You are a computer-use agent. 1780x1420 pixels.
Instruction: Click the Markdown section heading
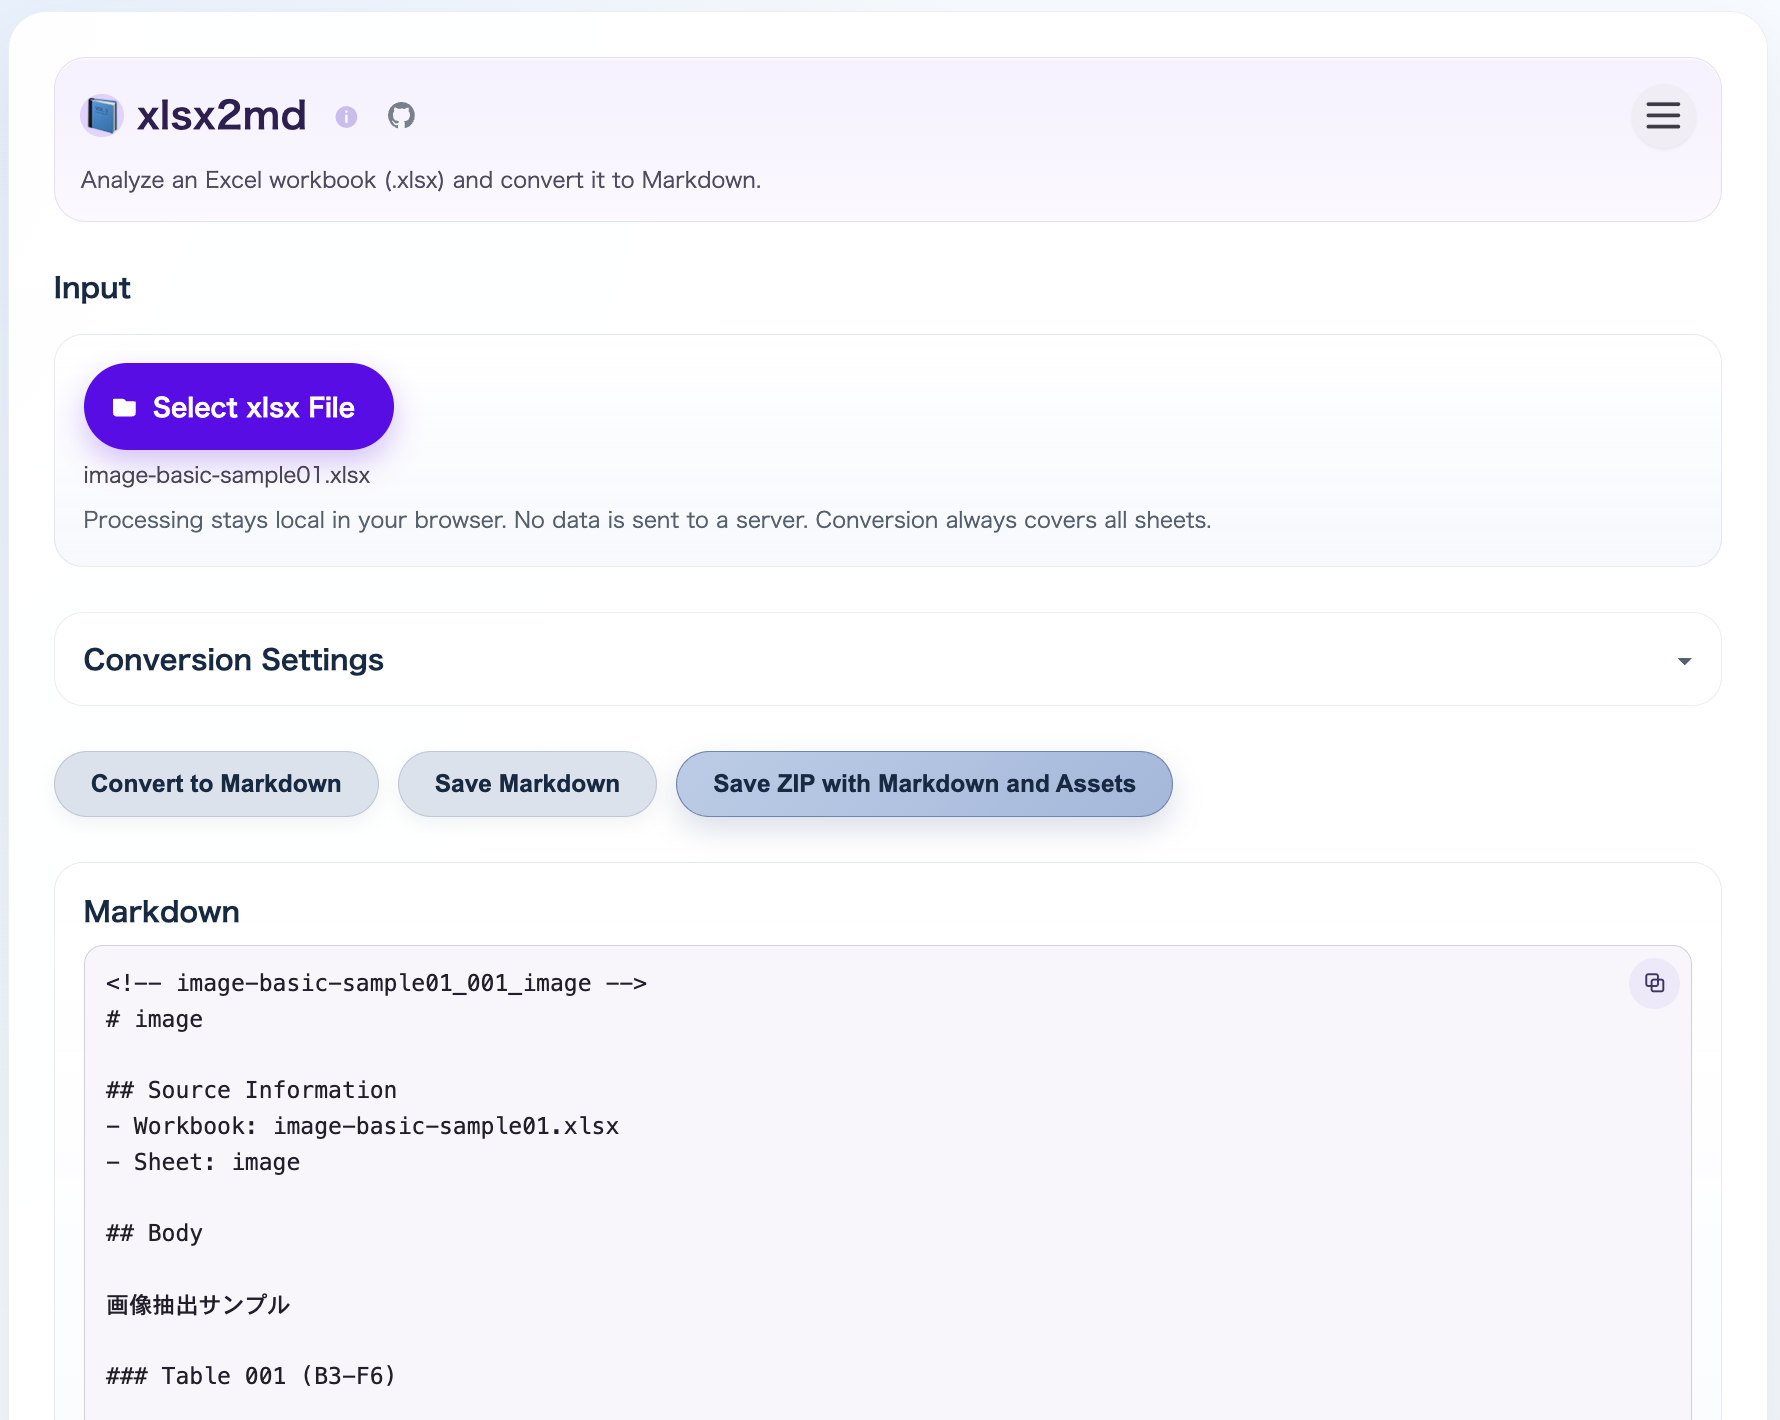[x=161, y=911]
